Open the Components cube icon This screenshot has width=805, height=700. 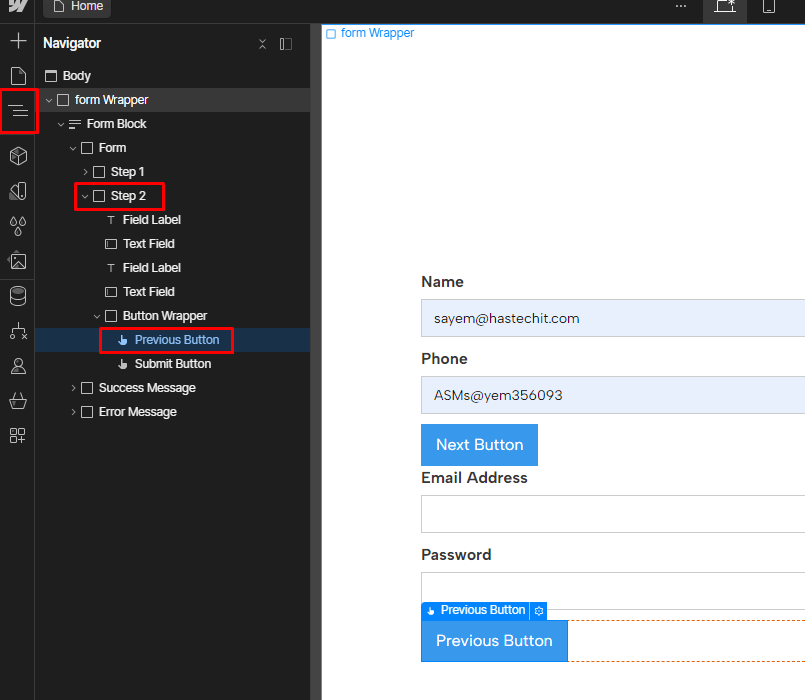point(18,156)
